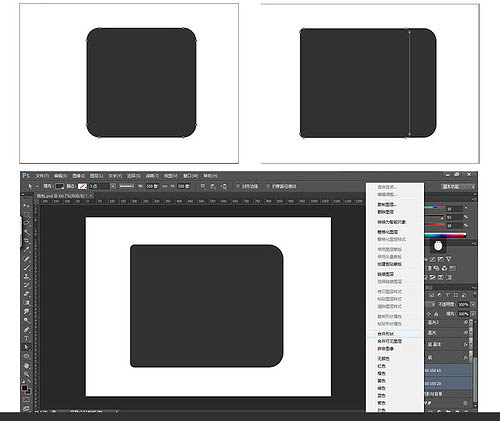Select the Zoom magnifier tool
The image size is (500, 421).
click(27, 374)
